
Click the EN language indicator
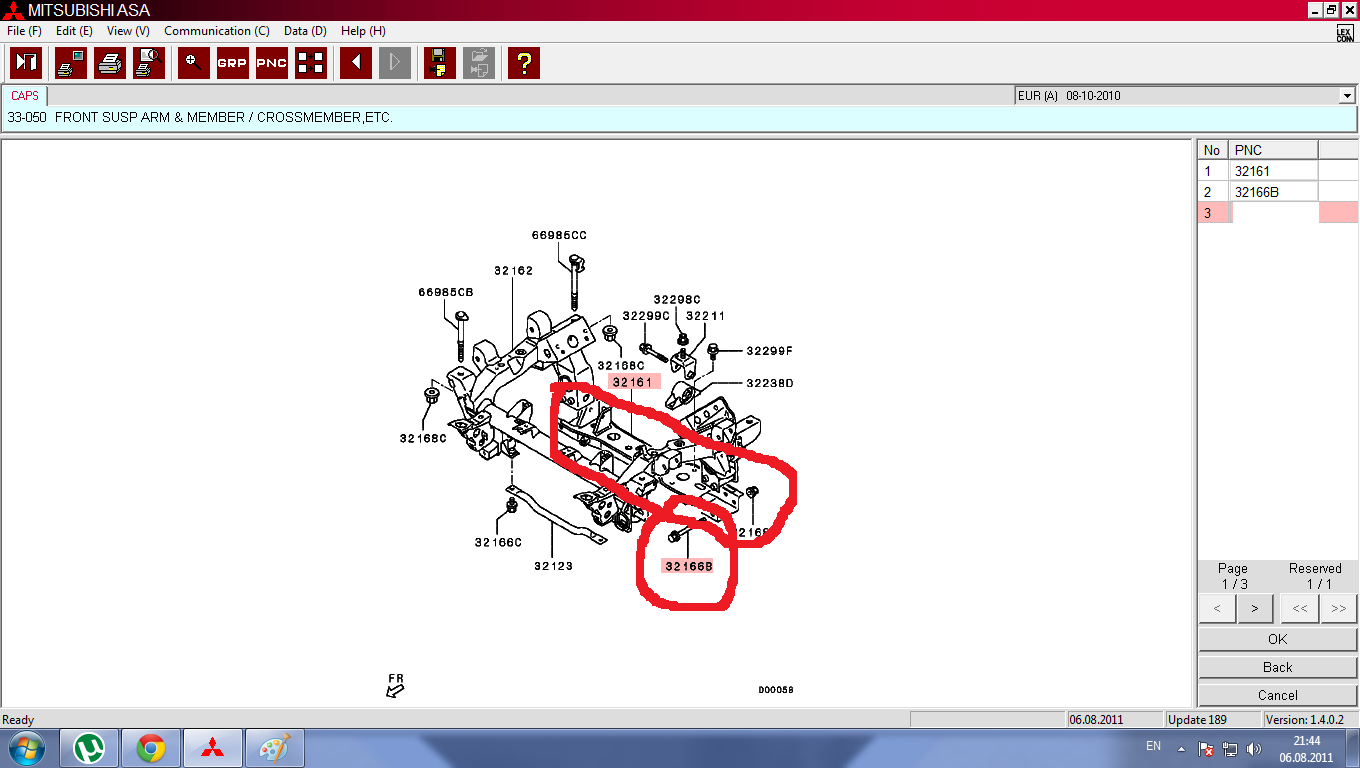coord(1153,746)
